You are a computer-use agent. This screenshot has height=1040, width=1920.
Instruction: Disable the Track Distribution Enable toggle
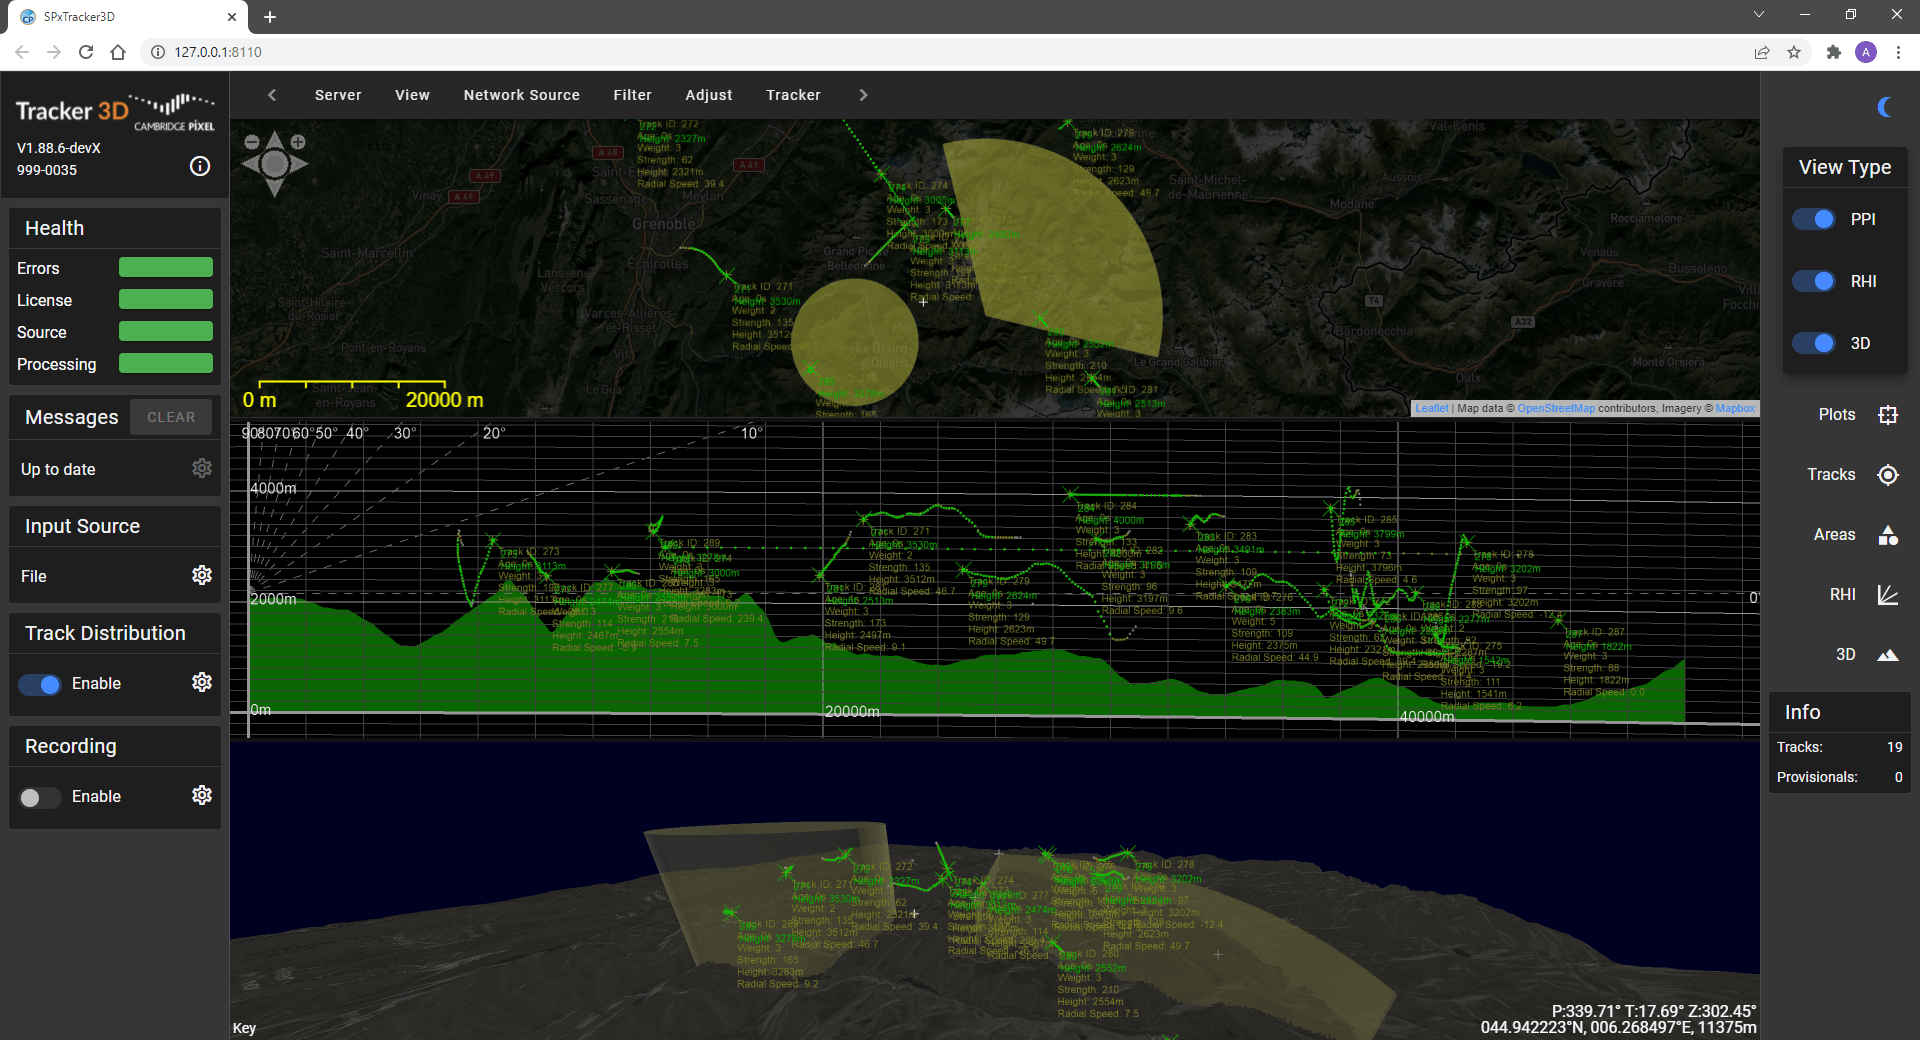(x=39, y=684)
